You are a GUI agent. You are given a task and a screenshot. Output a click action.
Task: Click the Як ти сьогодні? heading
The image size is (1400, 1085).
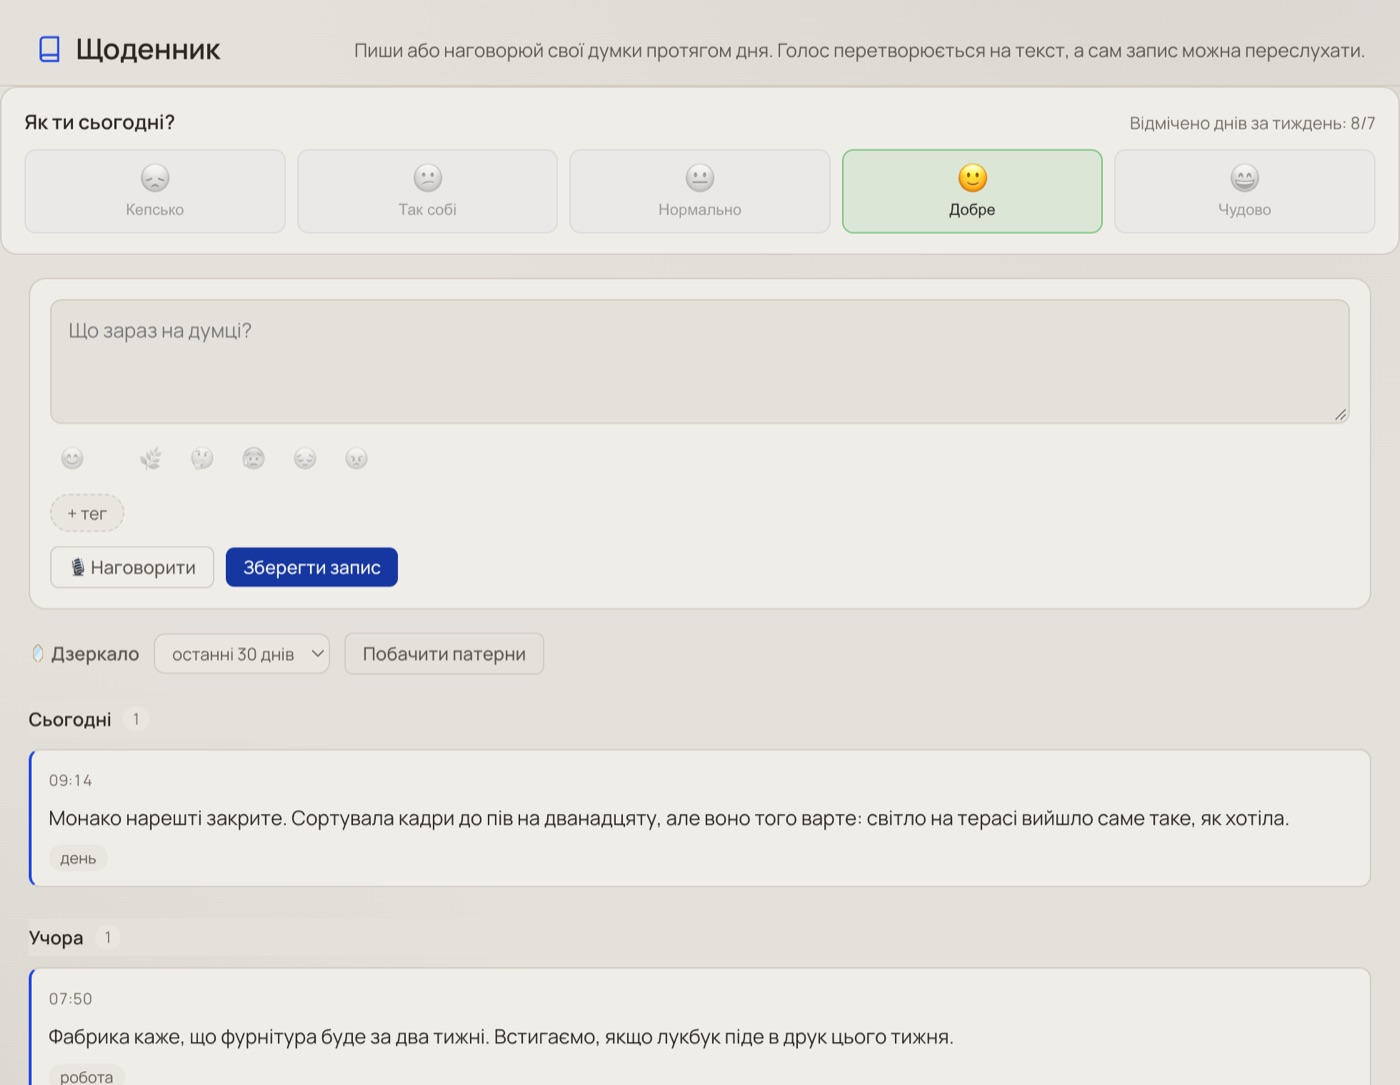point(100,122)
